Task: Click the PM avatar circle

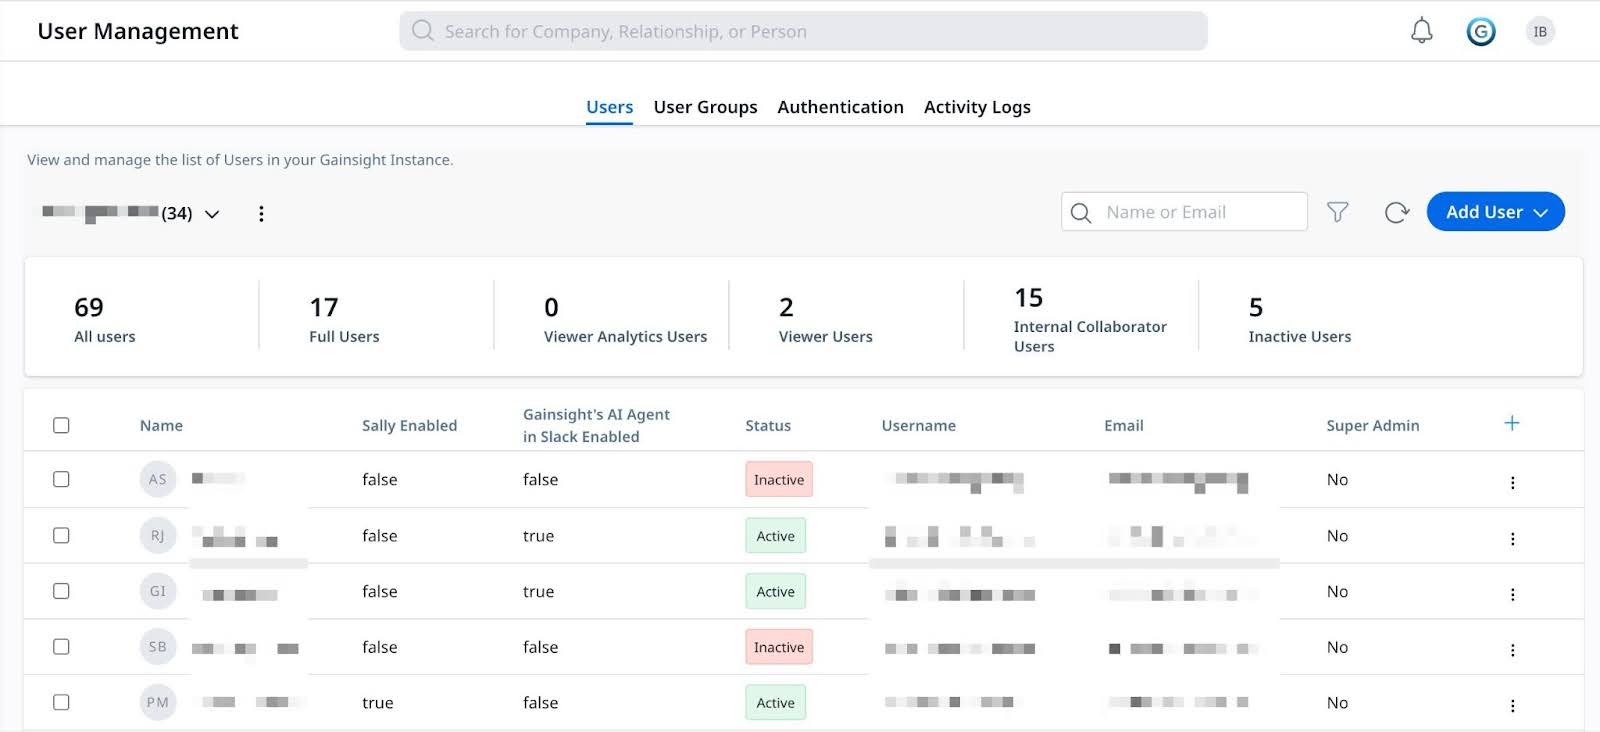Action: tap(158, 702)
